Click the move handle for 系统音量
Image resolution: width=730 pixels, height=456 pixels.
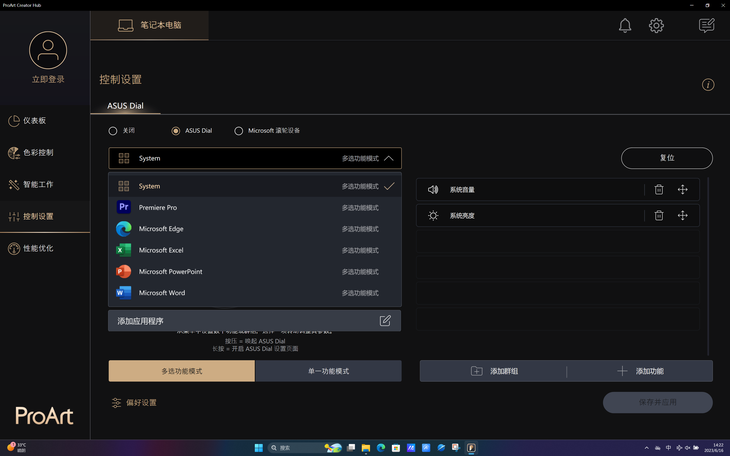(682, 190)
